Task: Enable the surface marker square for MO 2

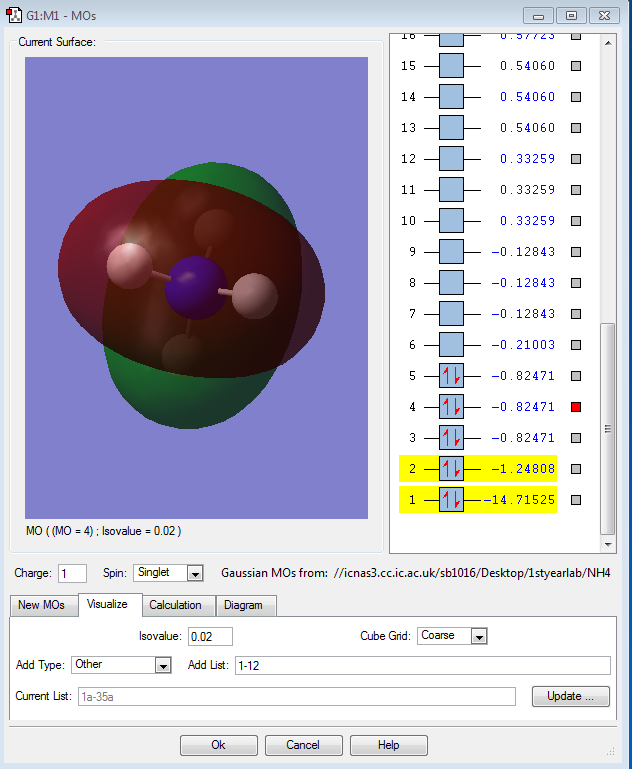Action: pos(575,469)
